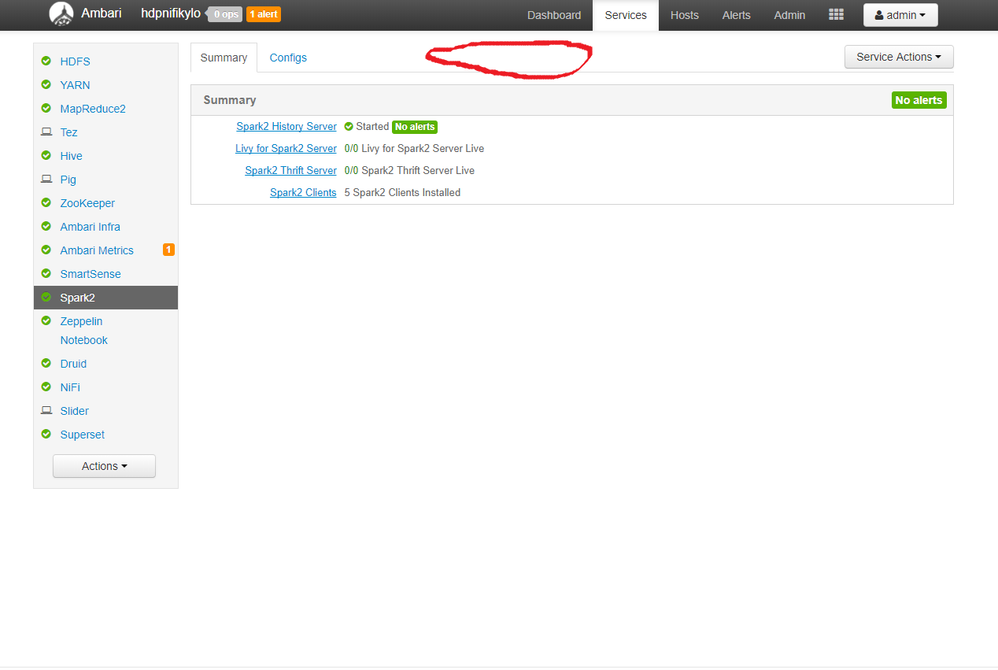Click "0/0 Livy for Spark2 Server Live" text
The width and height of the screenshot is (998, 670).
(414, 148)
